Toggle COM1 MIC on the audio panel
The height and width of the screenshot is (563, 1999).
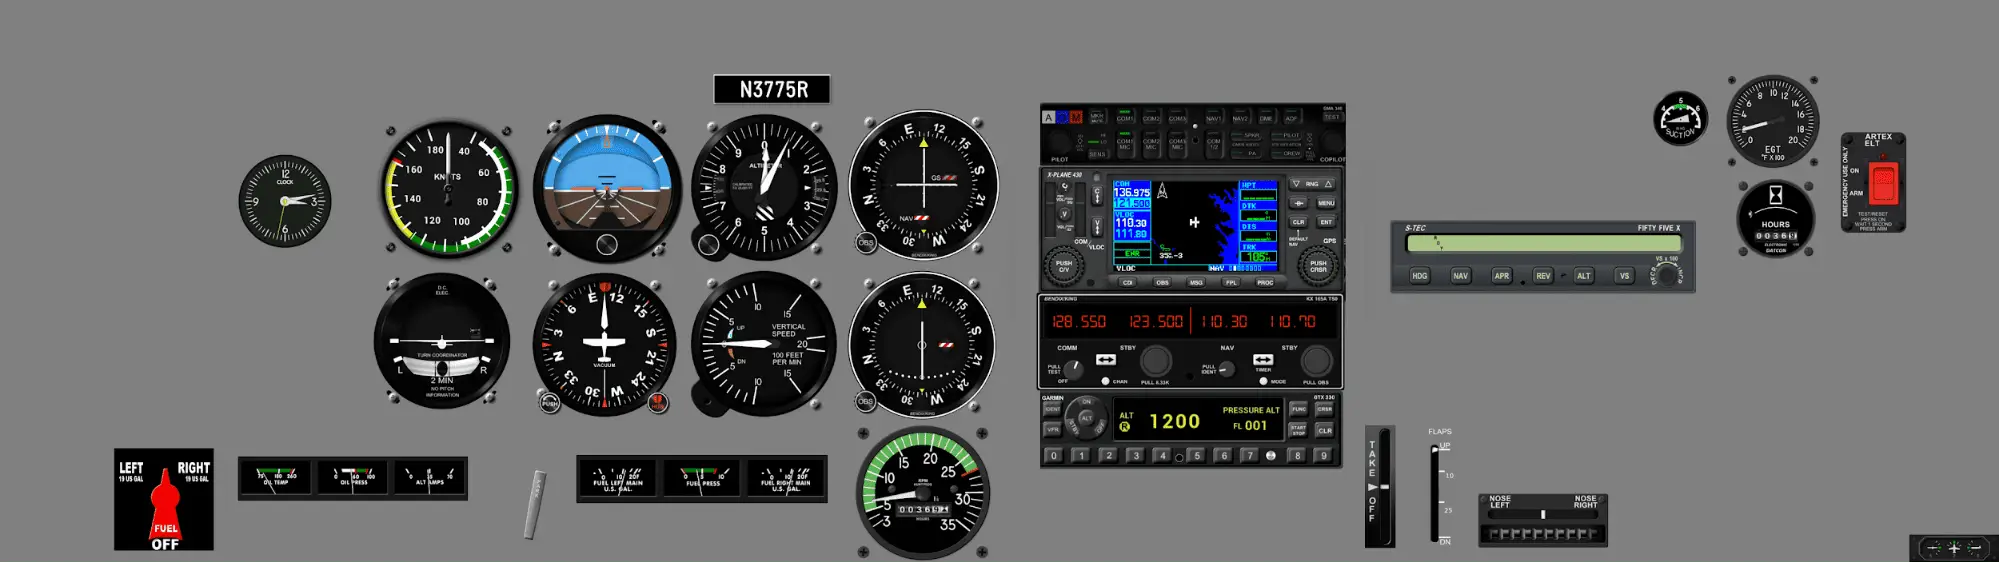1125,144
